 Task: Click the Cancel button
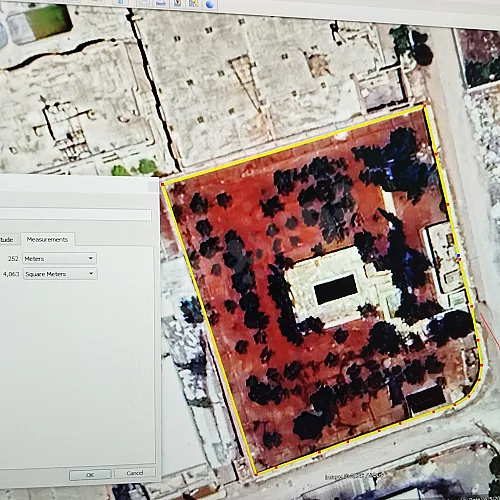(135, 473)
